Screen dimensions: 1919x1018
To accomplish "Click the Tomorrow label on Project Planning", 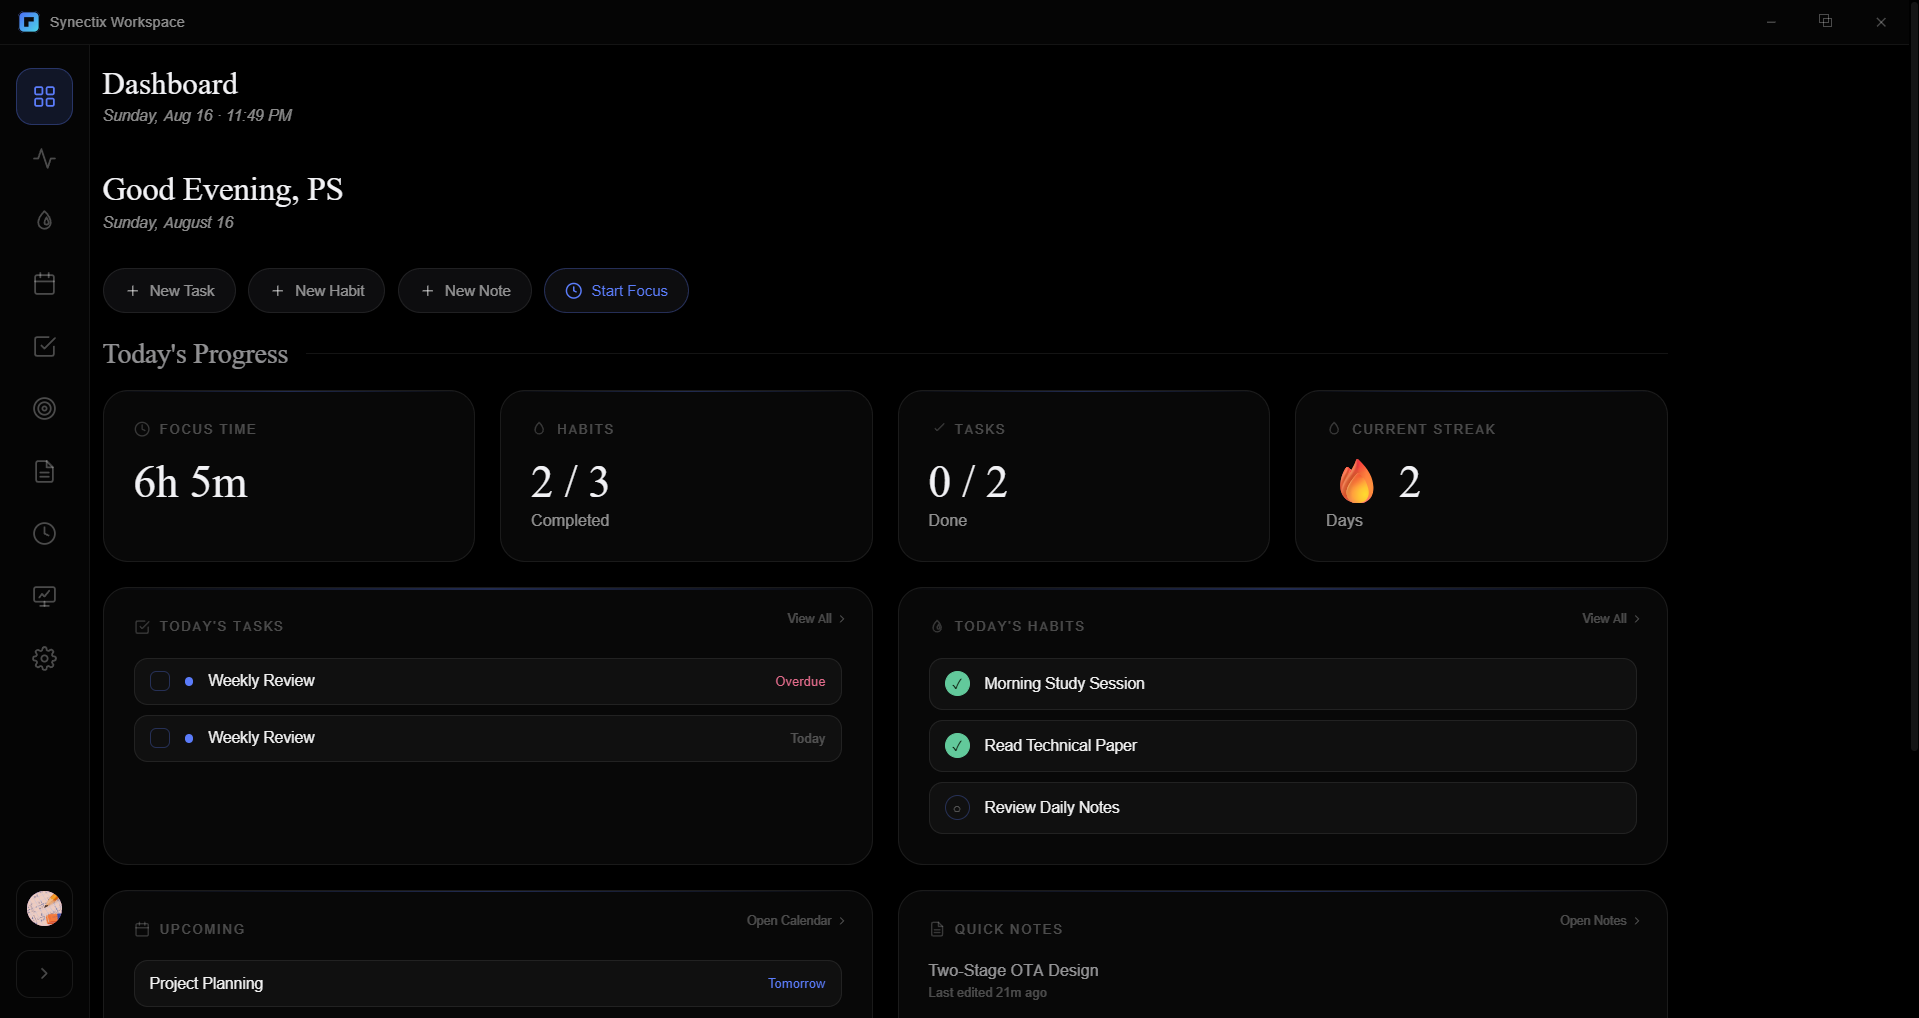I will coord(796,984).
